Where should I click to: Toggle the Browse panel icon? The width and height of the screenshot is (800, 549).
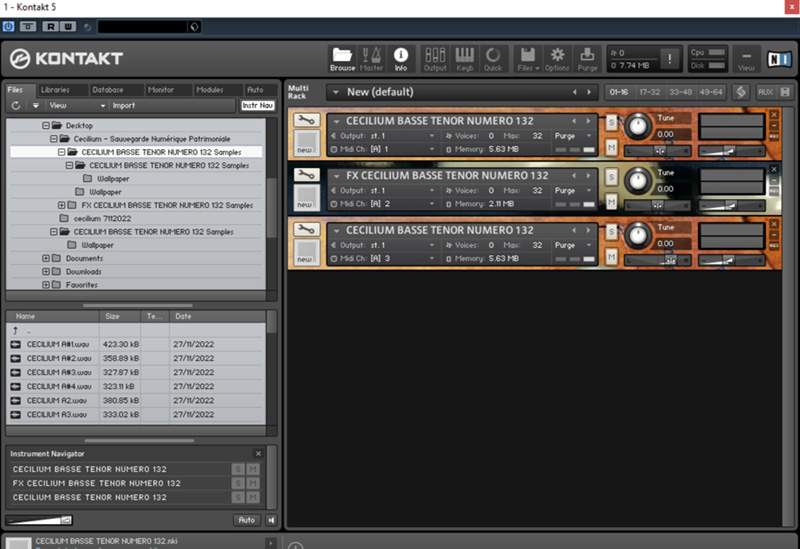pyautogui.click(x=342, y=59)
